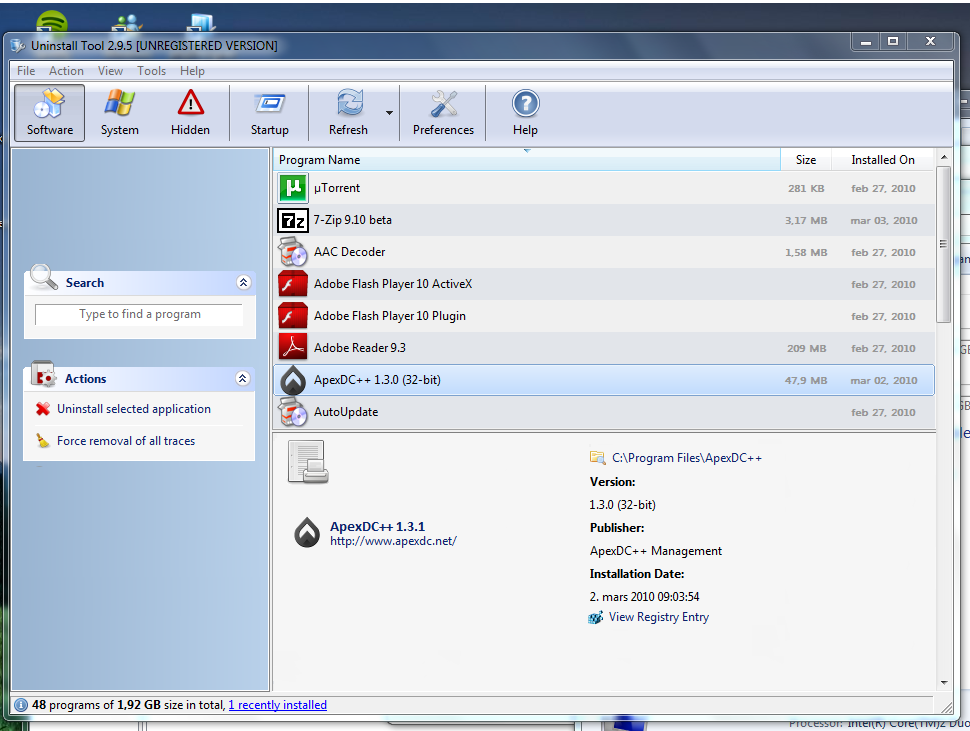Click the details pane scrollbar down arrow
Viewport: 970px width, 731px height.
click(944, 683)
